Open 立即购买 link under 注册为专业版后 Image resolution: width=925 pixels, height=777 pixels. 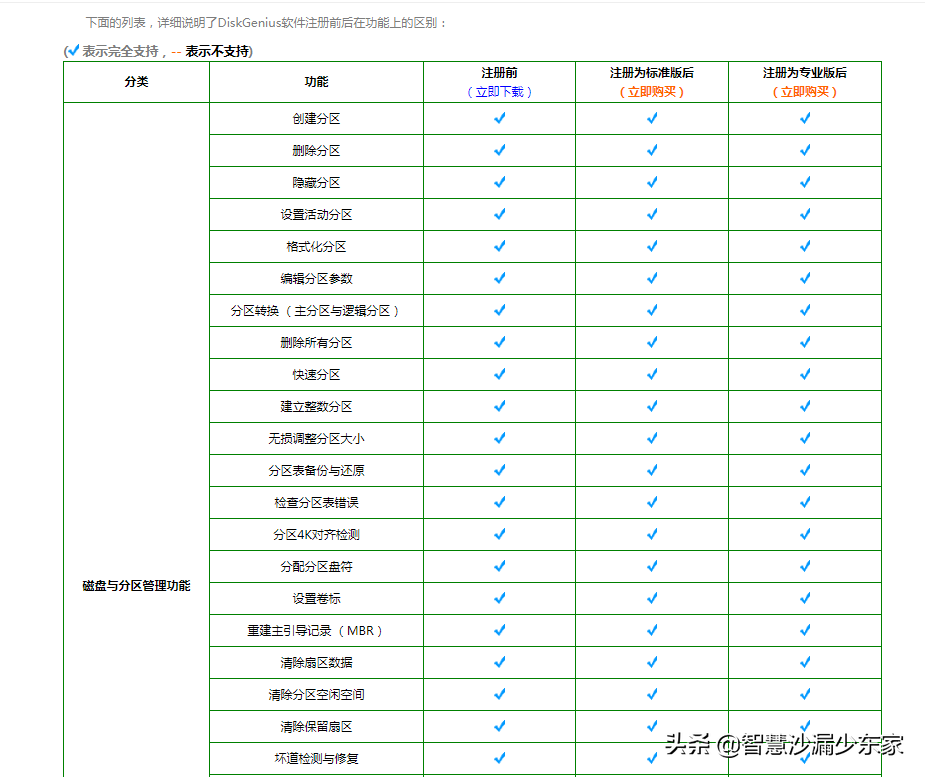pos(805,92)
